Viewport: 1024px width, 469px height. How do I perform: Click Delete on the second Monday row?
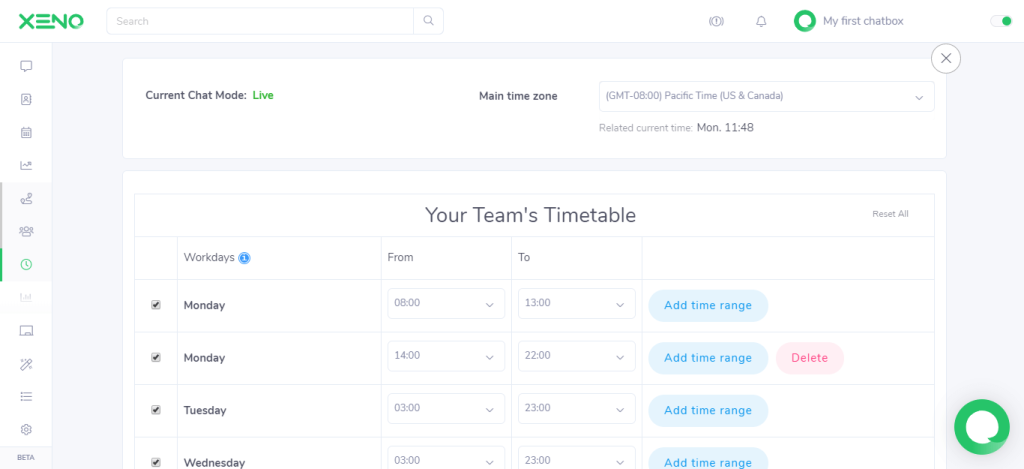point(809,358)
